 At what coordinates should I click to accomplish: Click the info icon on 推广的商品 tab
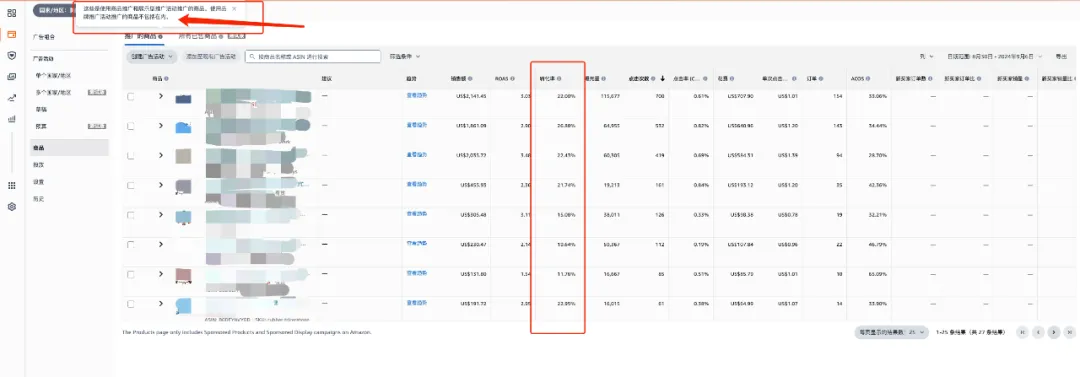(160, 36)
